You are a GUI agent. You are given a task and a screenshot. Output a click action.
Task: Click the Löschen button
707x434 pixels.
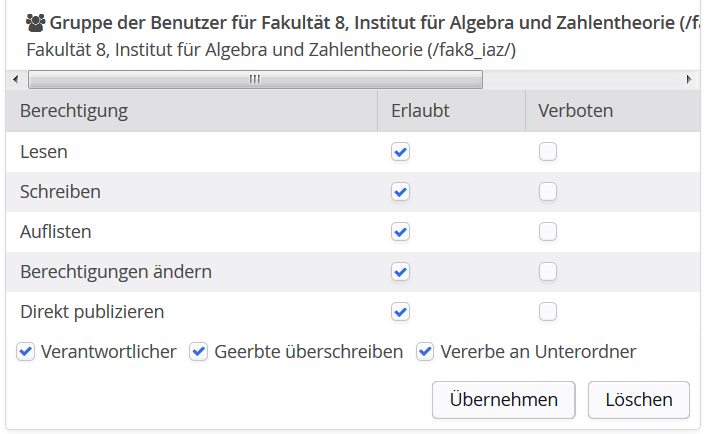point(639,400)
